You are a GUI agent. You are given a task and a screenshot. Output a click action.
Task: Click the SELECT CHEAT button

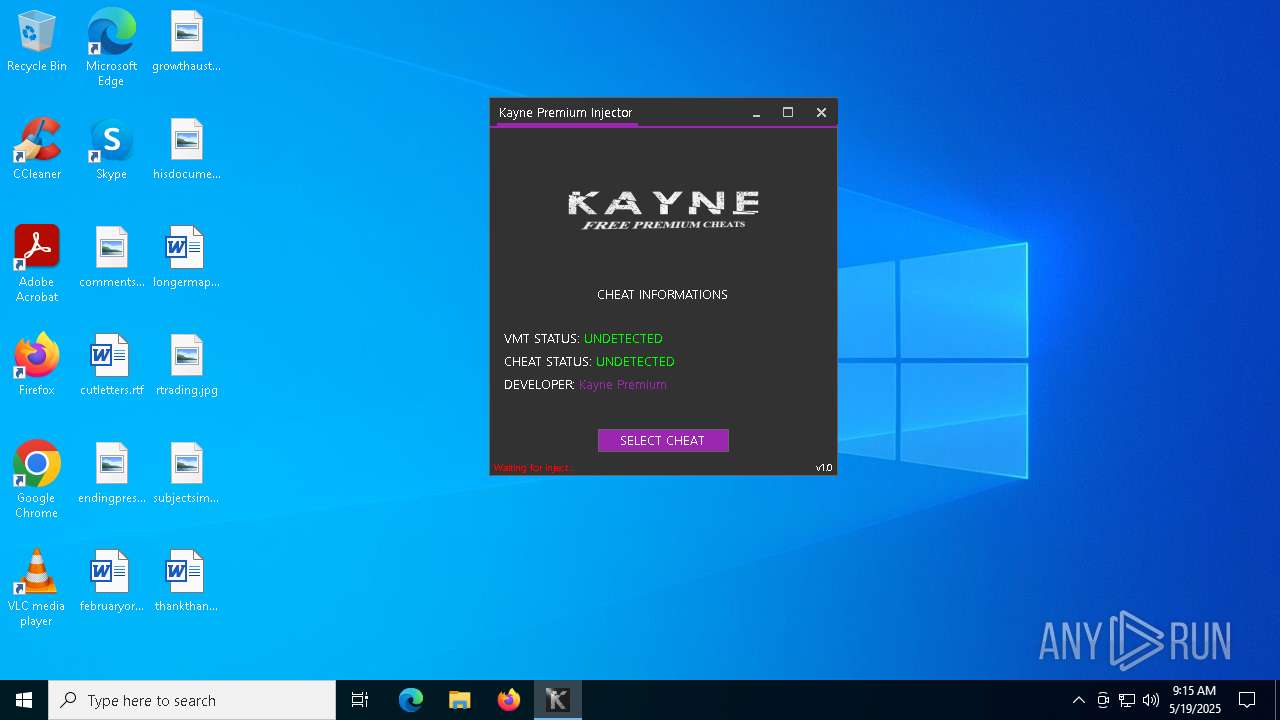pyautogui.click(x=663, y=440)
